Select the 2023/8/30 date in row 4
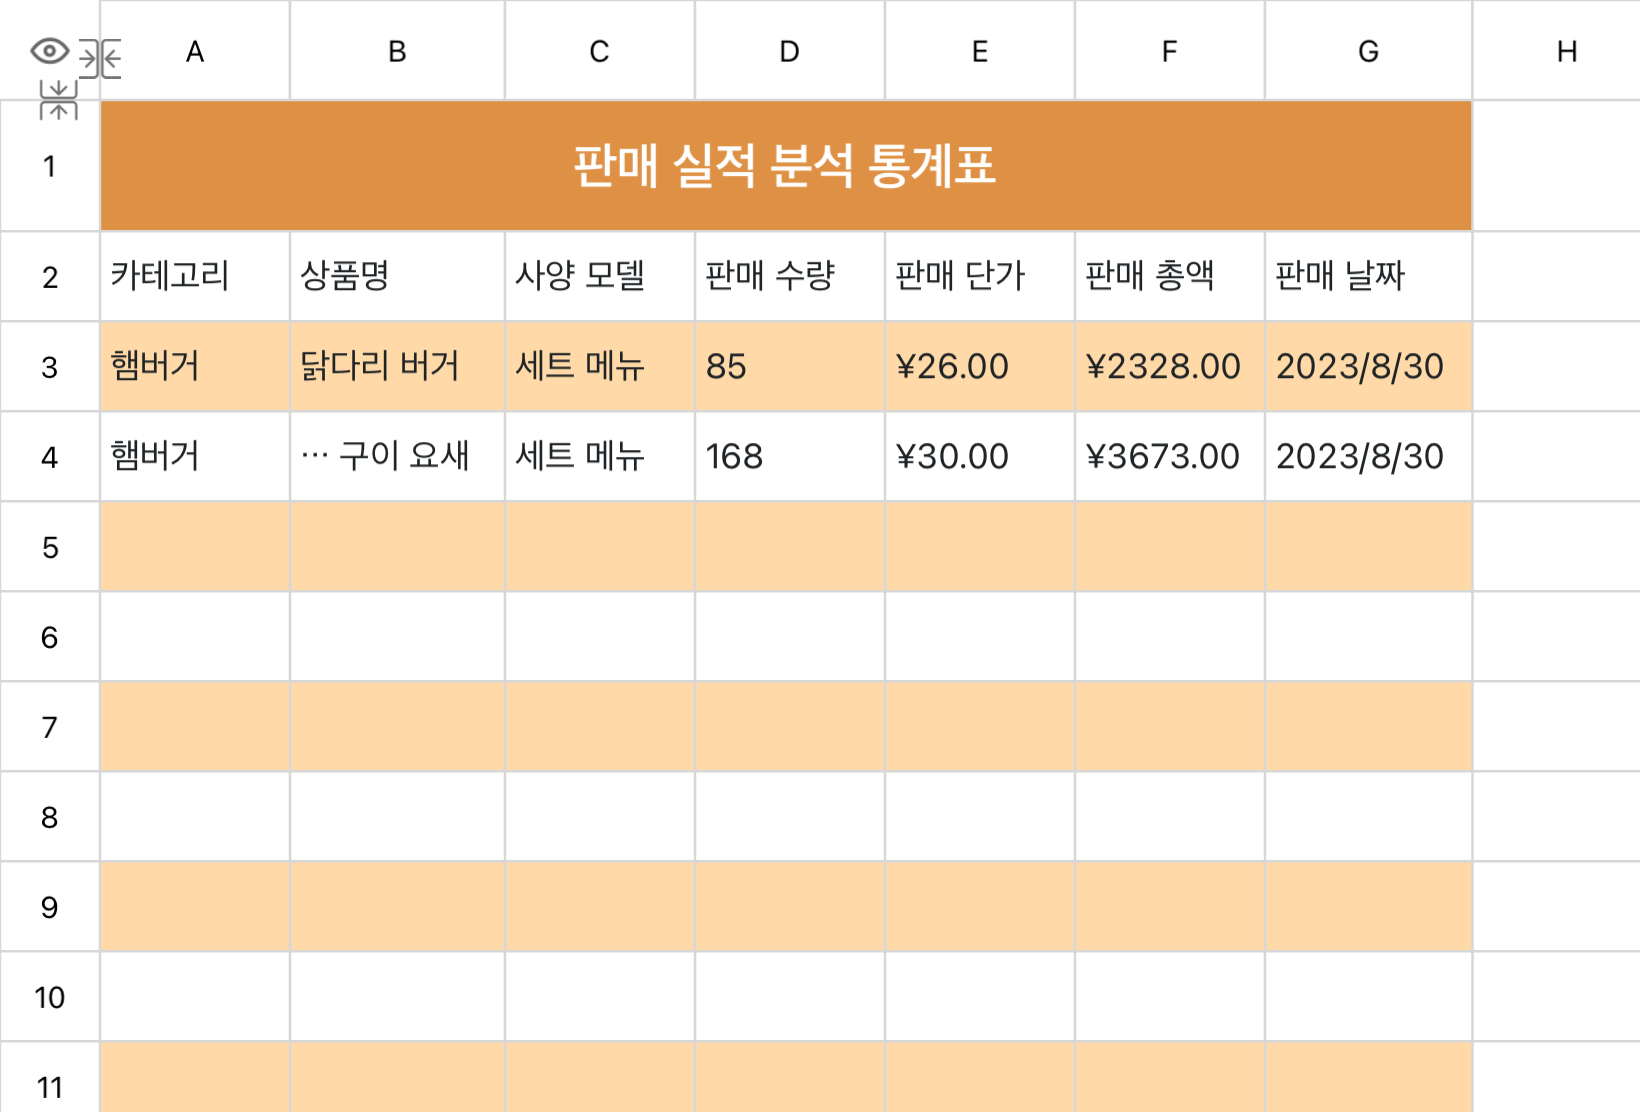 pyautogui.click(x=1368, y=457)
